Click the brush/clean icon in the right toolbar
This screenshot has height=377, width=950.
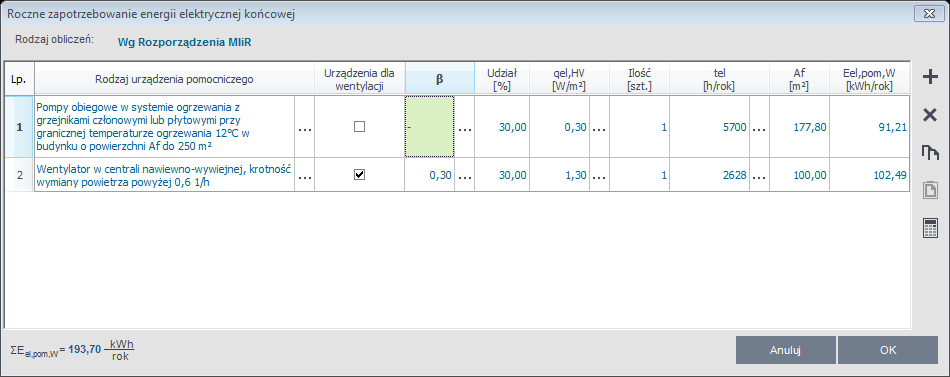click(929, 153)
